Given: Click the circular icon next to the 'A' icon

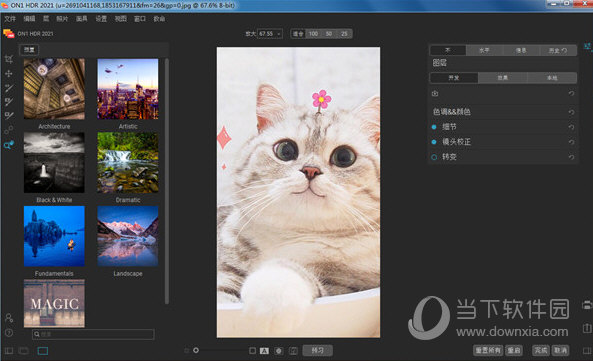Looking at the screenshot, I should click(x=279, y=351).
